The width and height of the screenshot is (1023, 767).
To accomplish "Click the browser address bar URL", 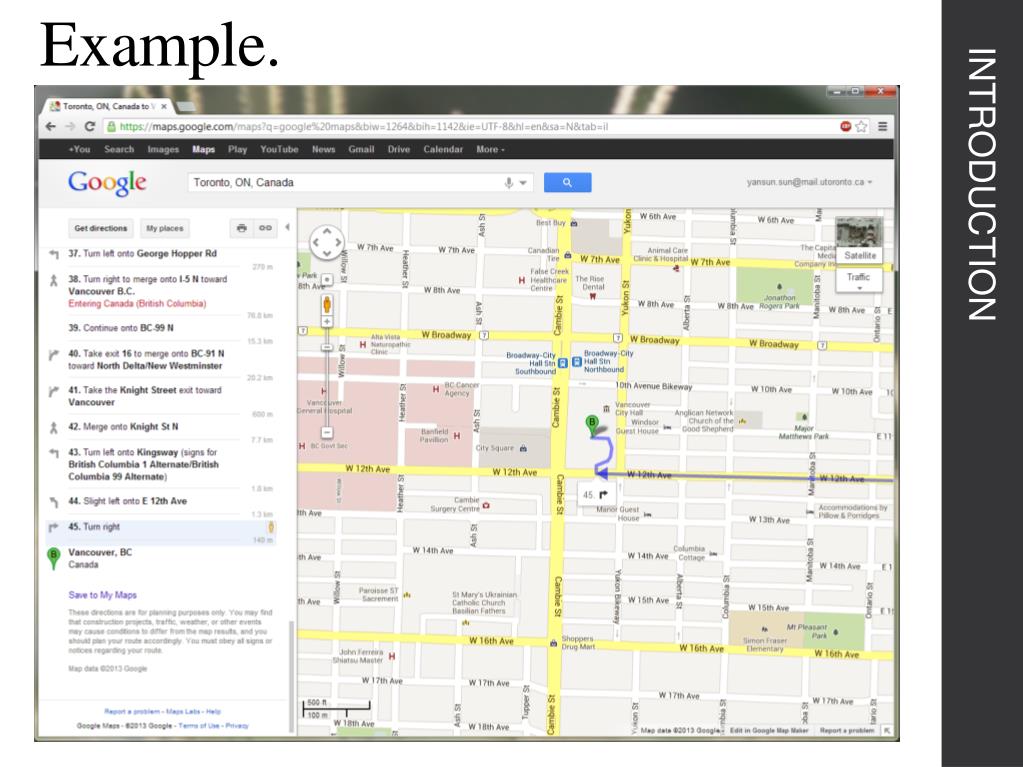I will click(364, 127).
